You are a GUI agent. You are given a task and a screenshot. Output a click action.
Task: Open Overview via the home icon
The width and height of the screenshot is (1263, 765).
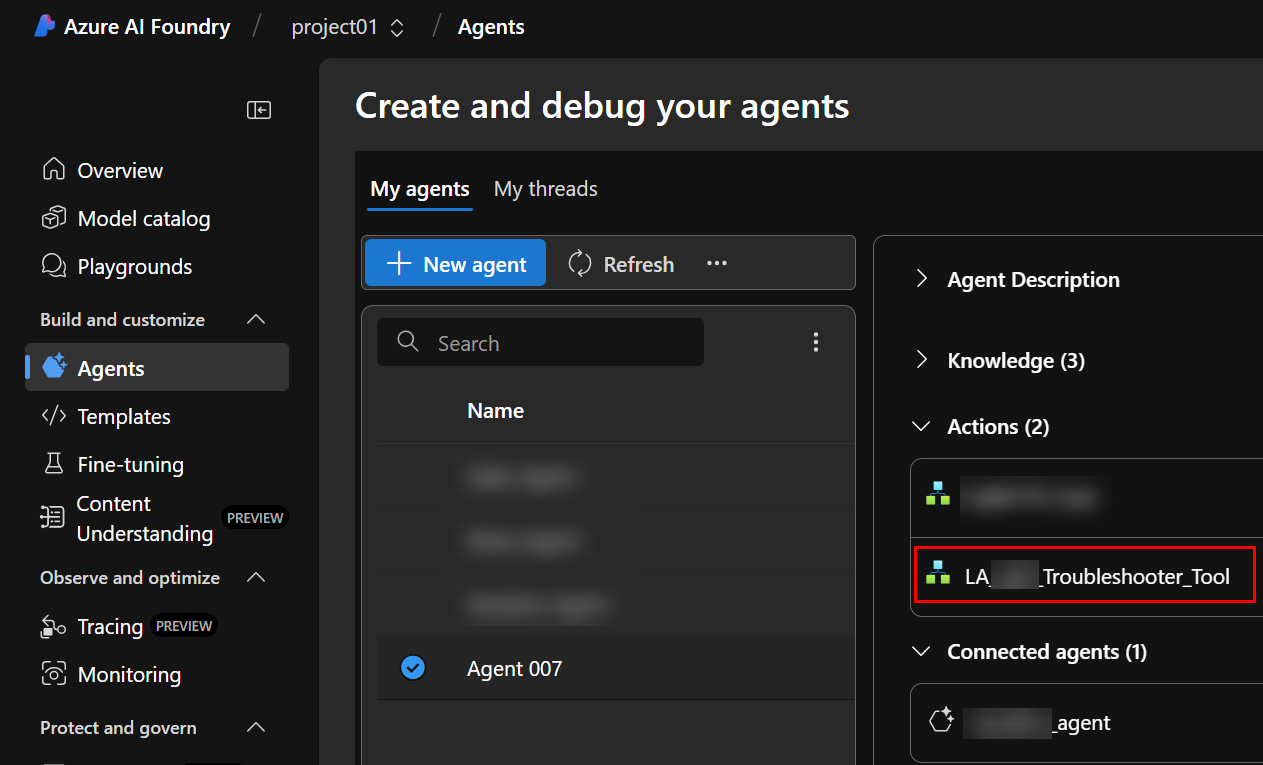[54, 170]
